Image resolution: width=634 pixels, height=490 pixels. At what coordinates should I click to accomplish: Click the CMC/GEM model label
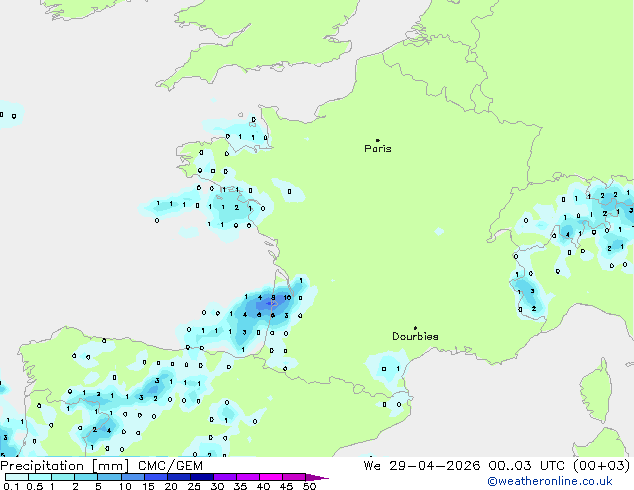pos(170,466)
